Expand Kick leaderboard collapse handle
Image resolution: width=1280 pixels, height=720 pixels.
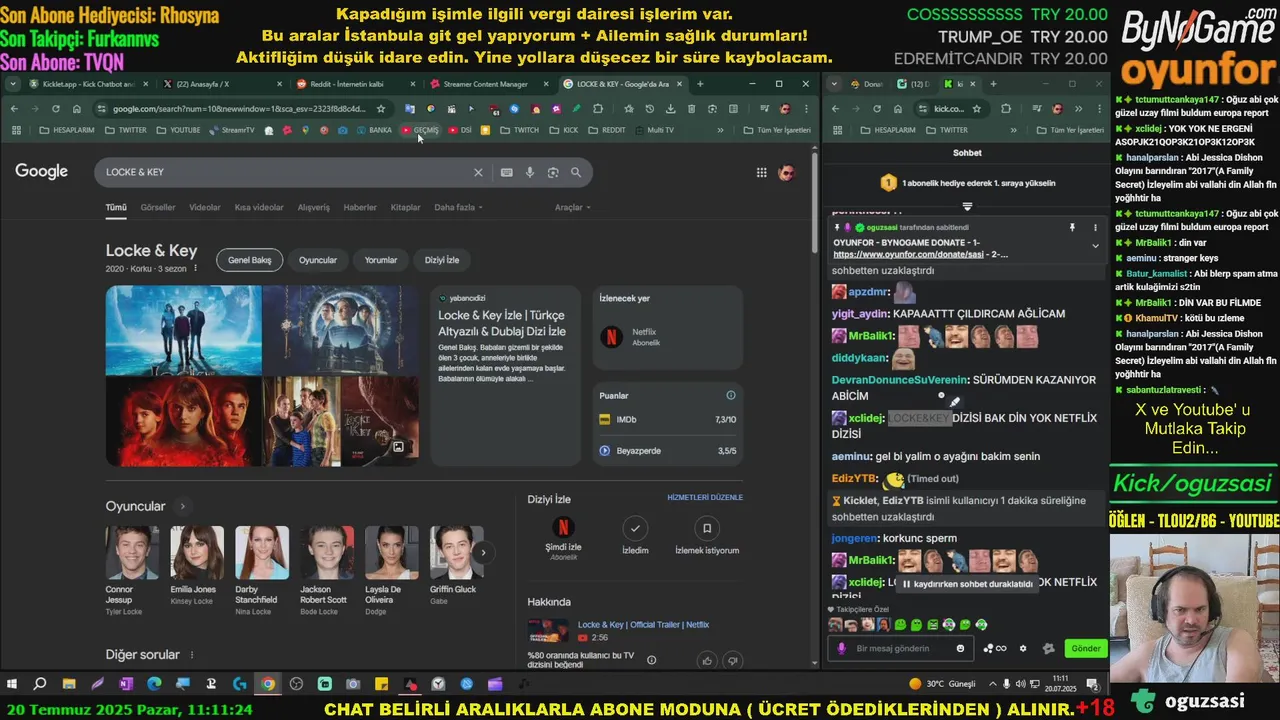click(967, 206)
